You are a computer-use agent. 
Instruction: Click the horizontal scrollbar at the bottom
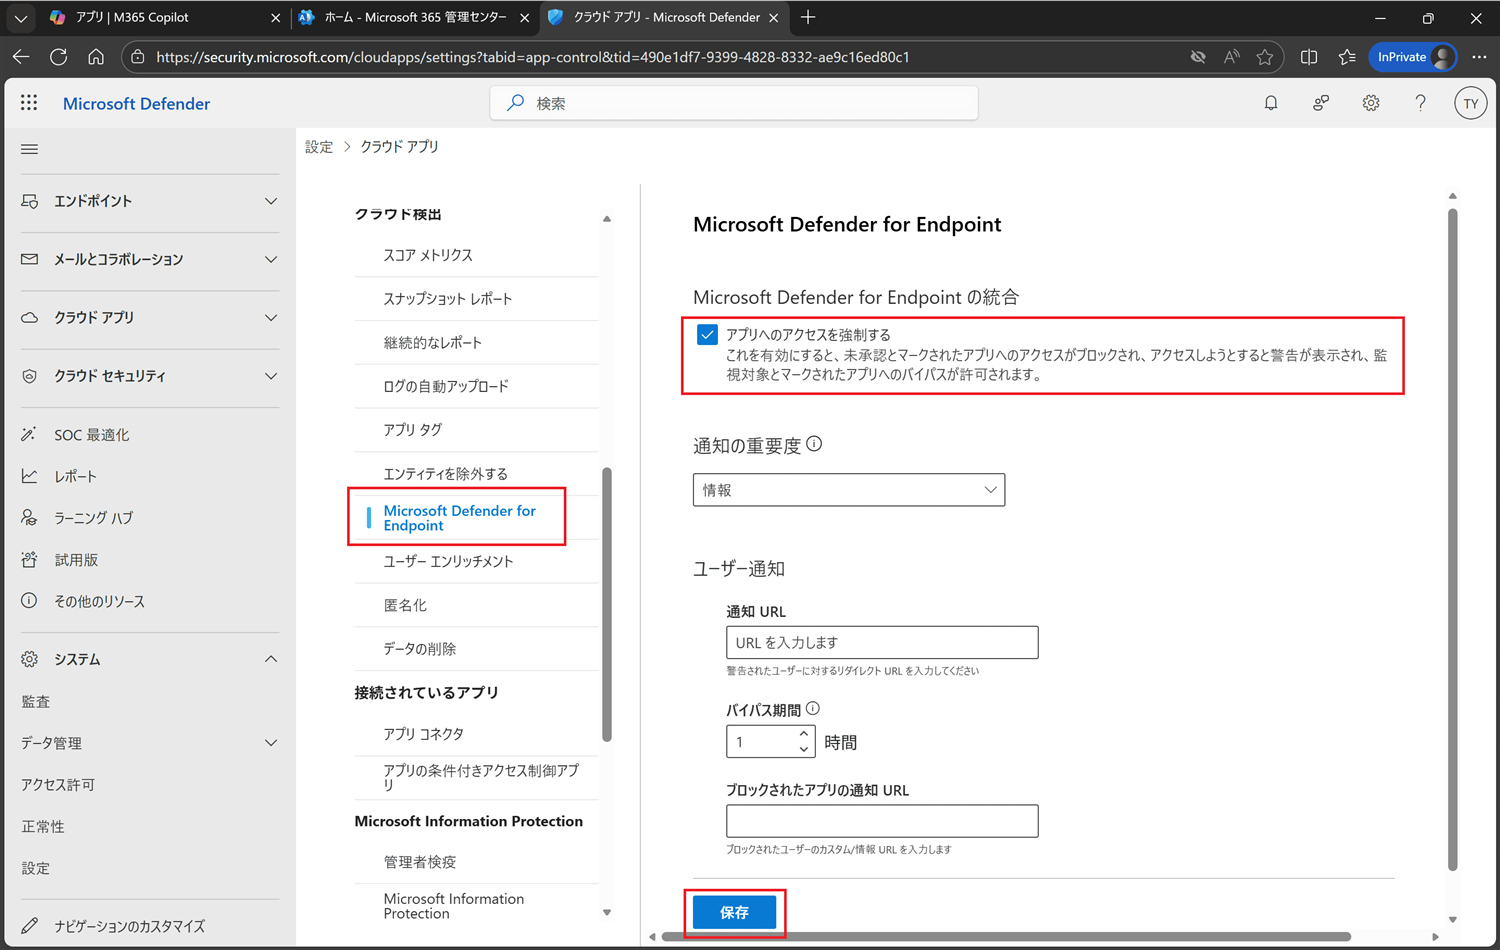[x=1006, y=937]
